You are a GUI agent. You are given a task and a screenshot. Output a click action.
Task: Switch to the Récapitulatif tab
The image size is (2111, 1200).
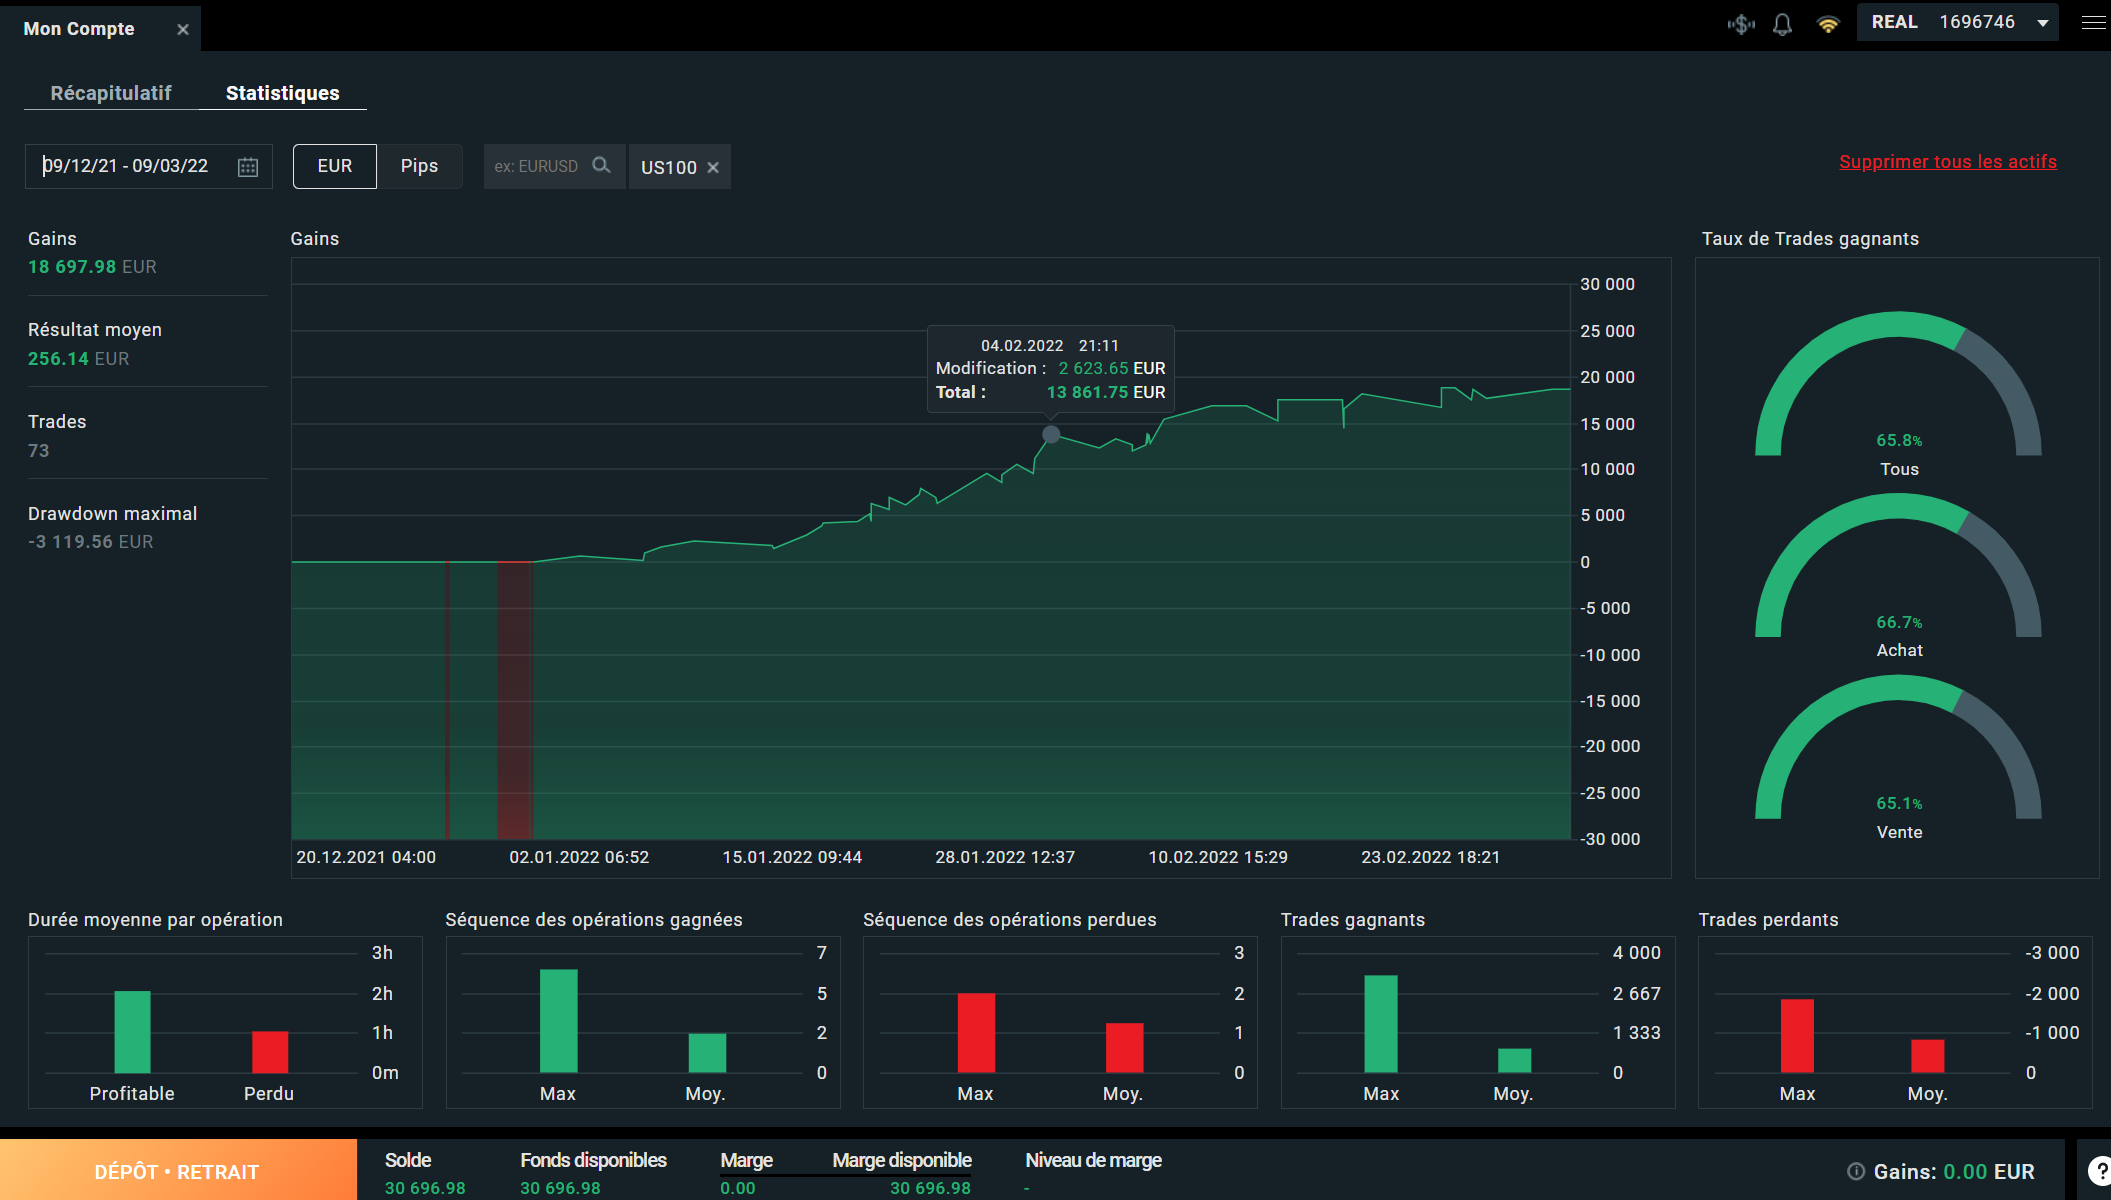pyautogui.click(x=111, y=93)
